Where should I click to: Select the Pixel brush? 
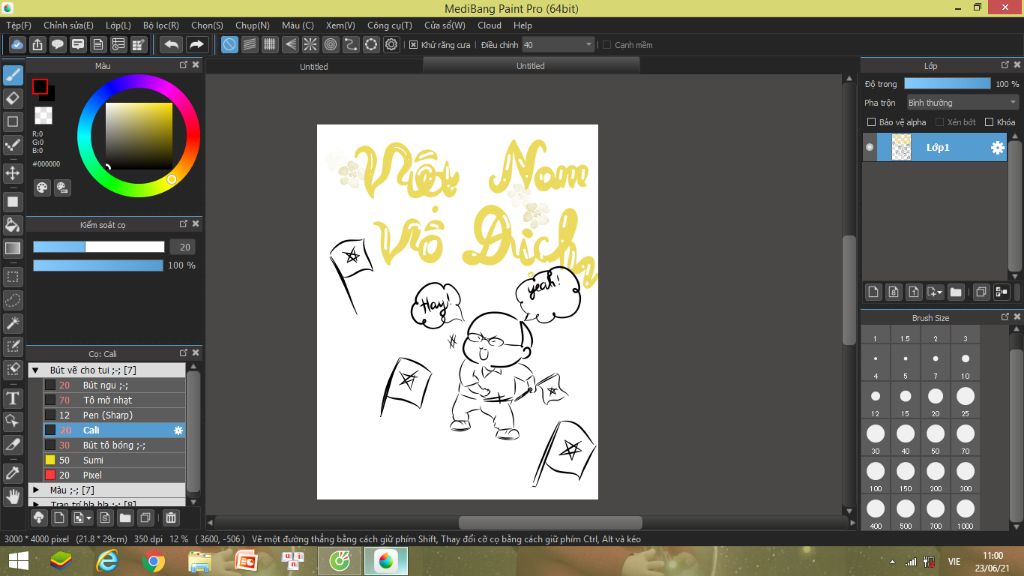click(114, 475)
